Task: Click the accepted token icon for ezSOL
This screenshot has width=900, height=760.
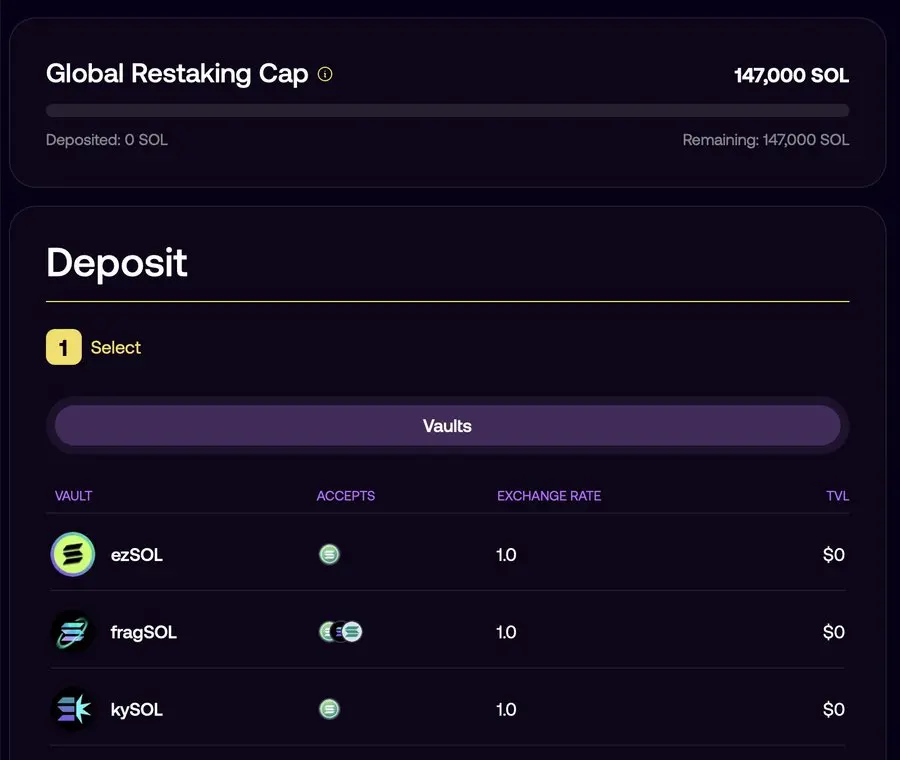Action: click(x=329, y=554)
